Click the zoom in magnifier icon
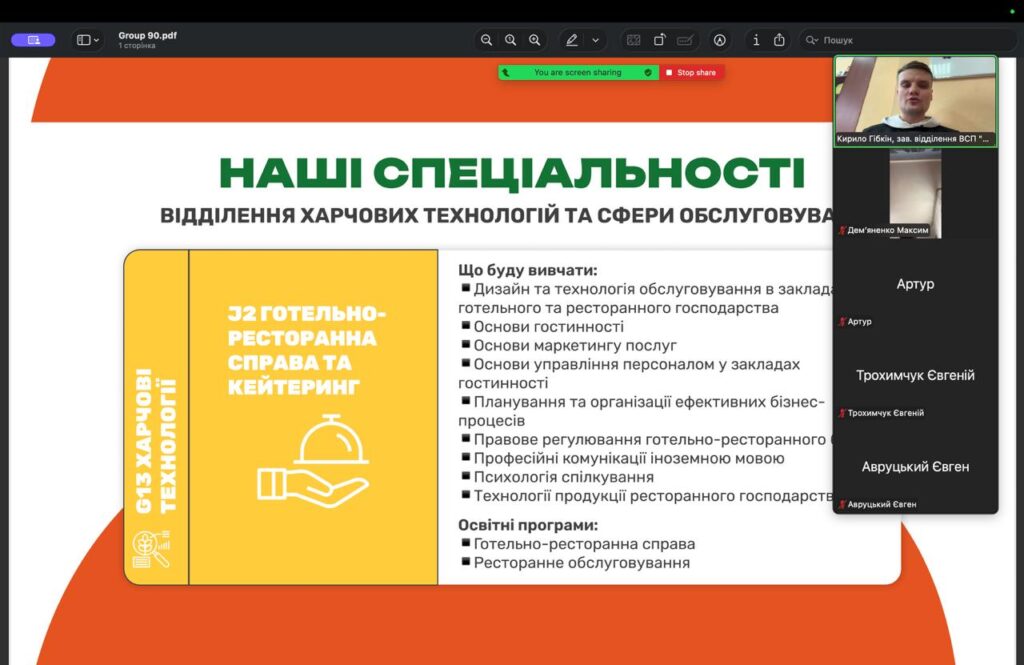1024x665 pixels. click(x=534, y=40)
